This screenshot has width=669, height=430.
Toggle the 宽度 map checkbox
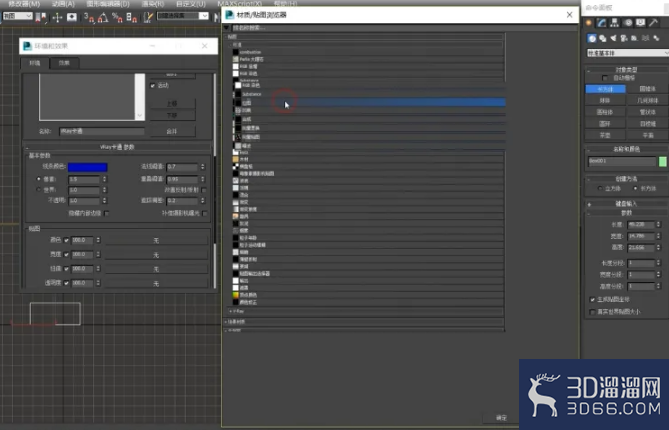tap(67, 255)
